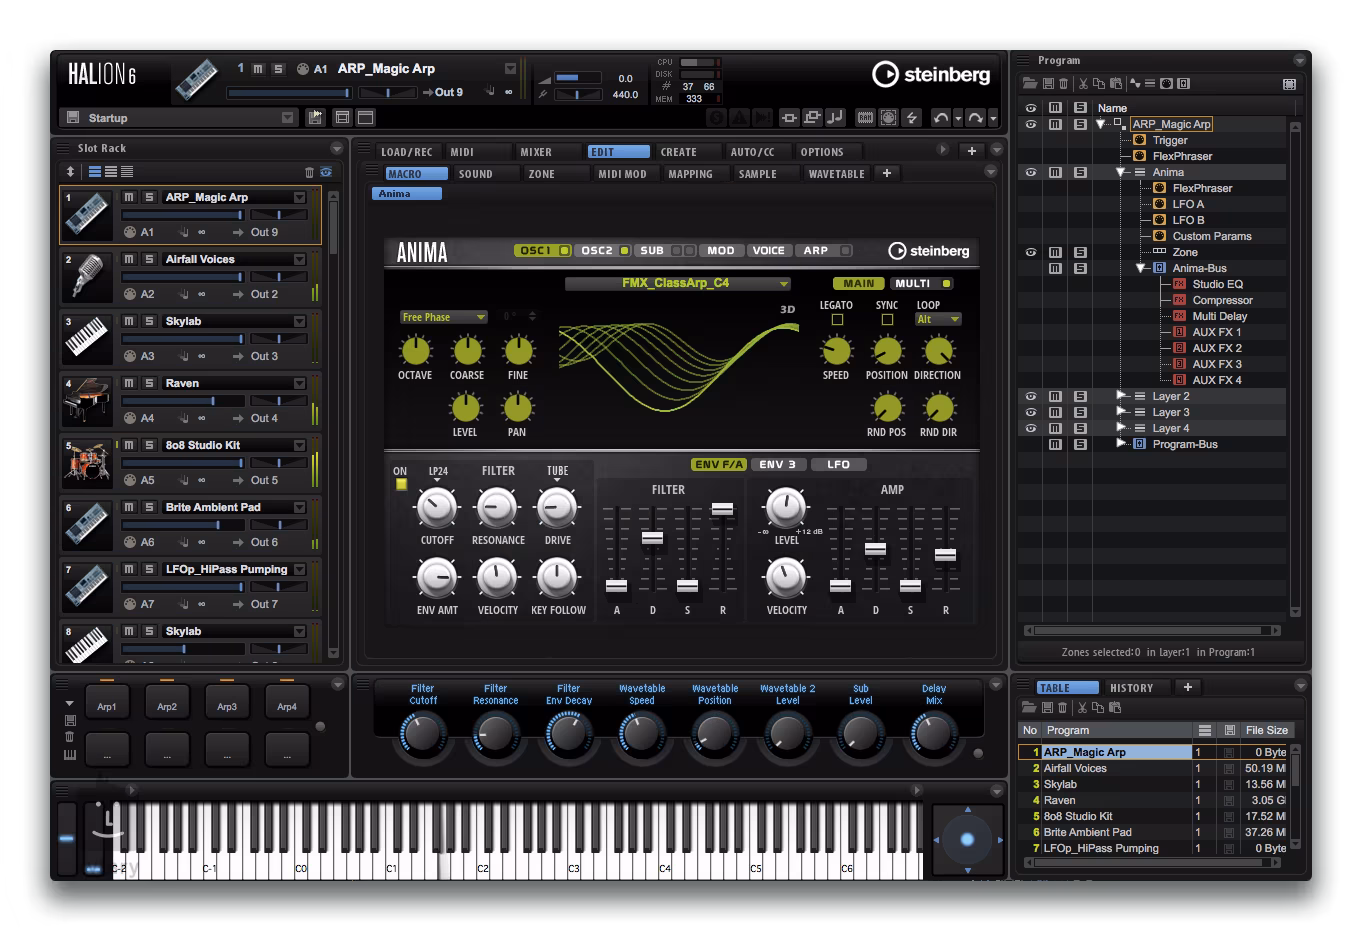This screenshot has width=1362, height=930.
Task: Hide the Anima layer using its eye icon
Action: tap(1031, 172)
